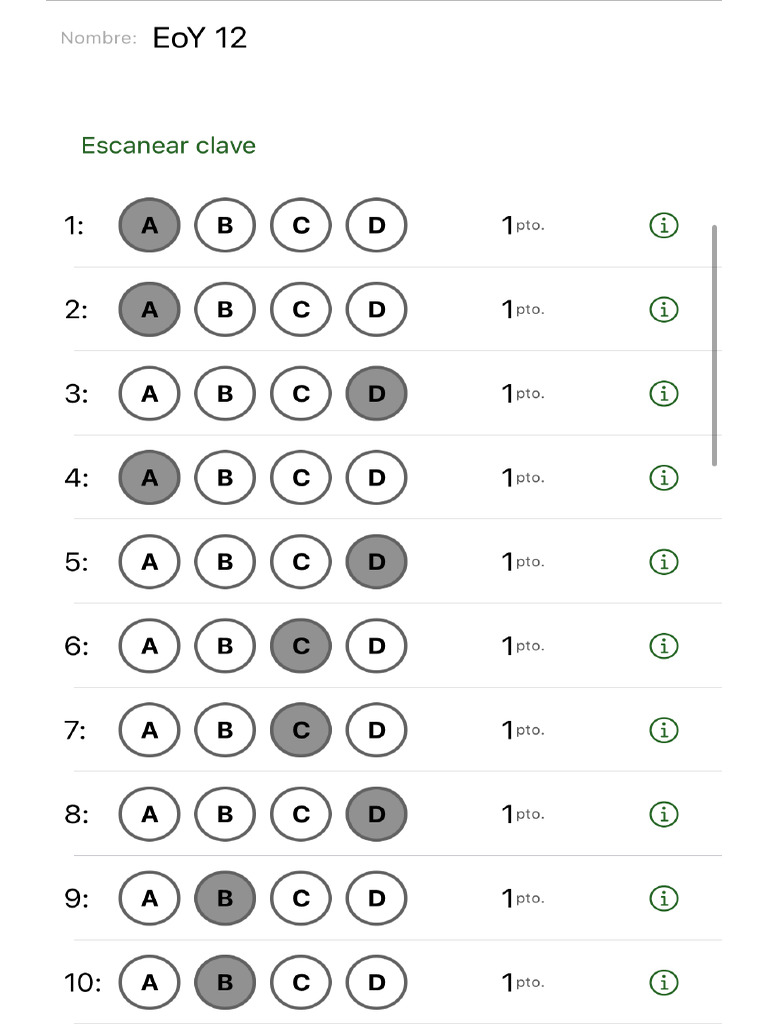Pick answer B on question 5

[225, 562]
